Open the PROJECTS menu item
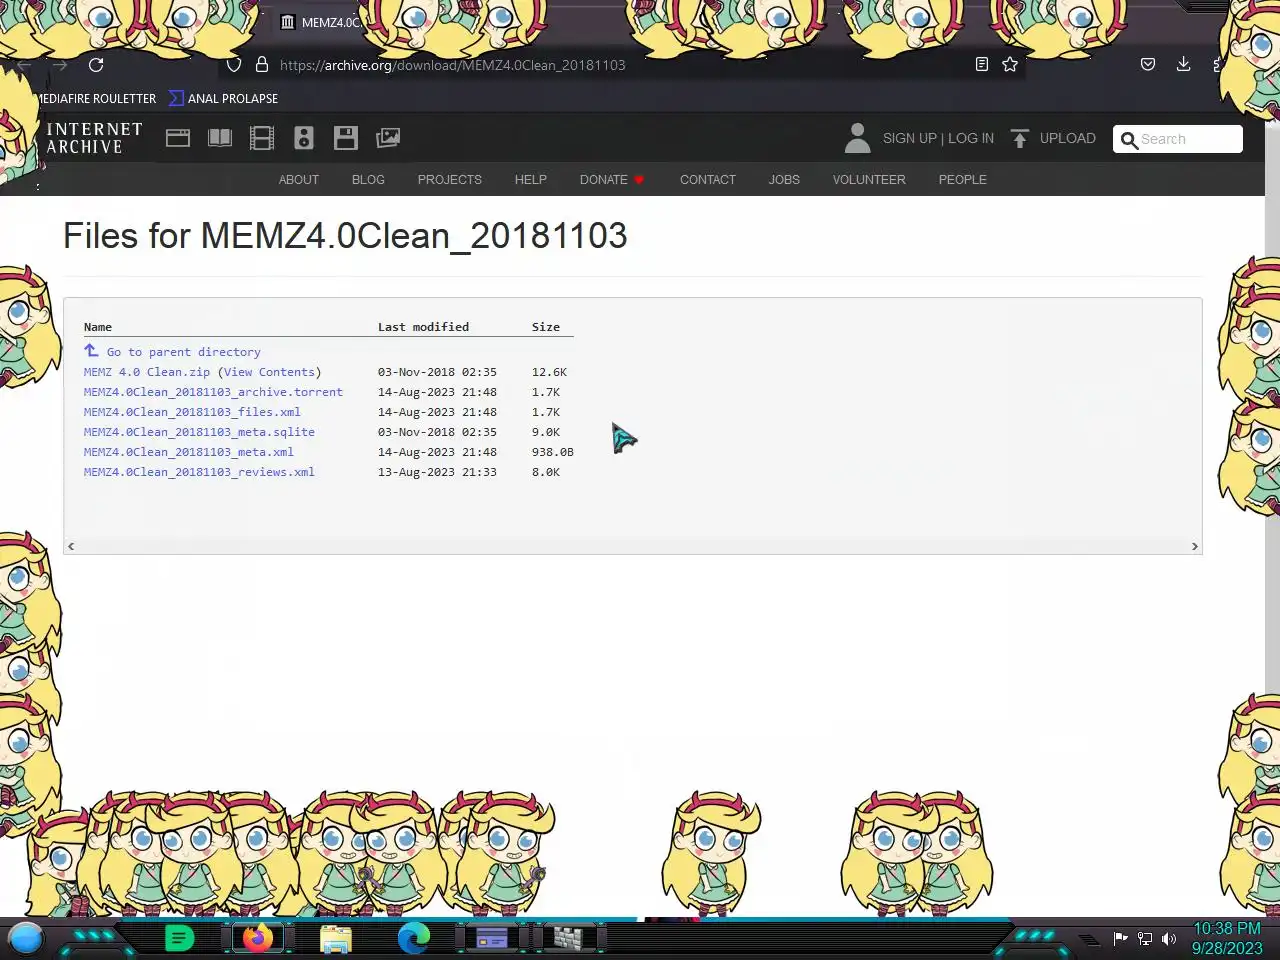Image resolution: width=1280 pixels, height=960 pixels. pyautogui.click(x=450, y=180)
